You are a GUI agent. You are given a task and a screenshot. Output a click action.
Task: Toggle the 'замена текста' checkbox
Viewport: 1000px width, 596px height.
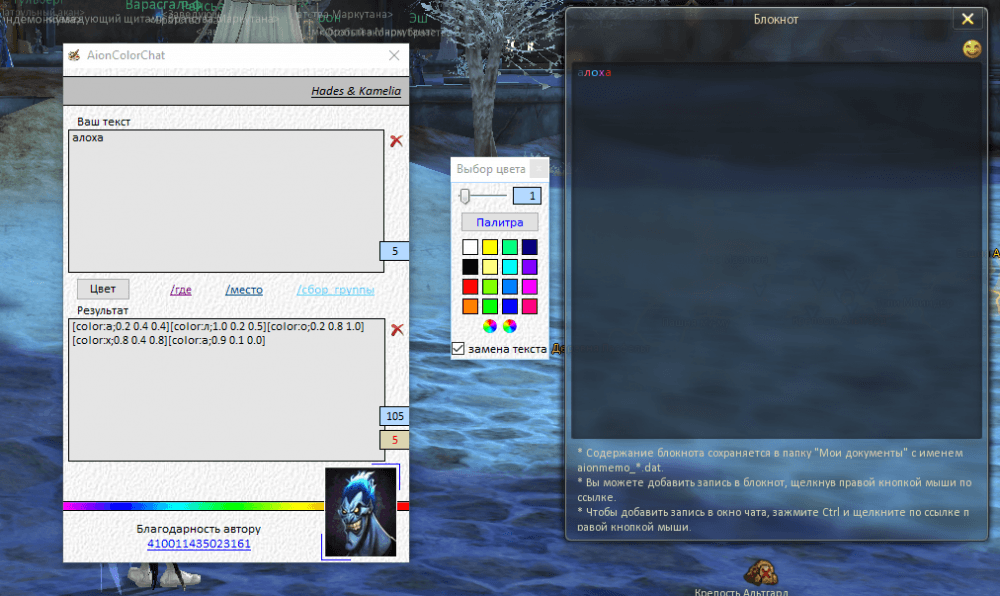pyautogui.click(x=459, y=349)
